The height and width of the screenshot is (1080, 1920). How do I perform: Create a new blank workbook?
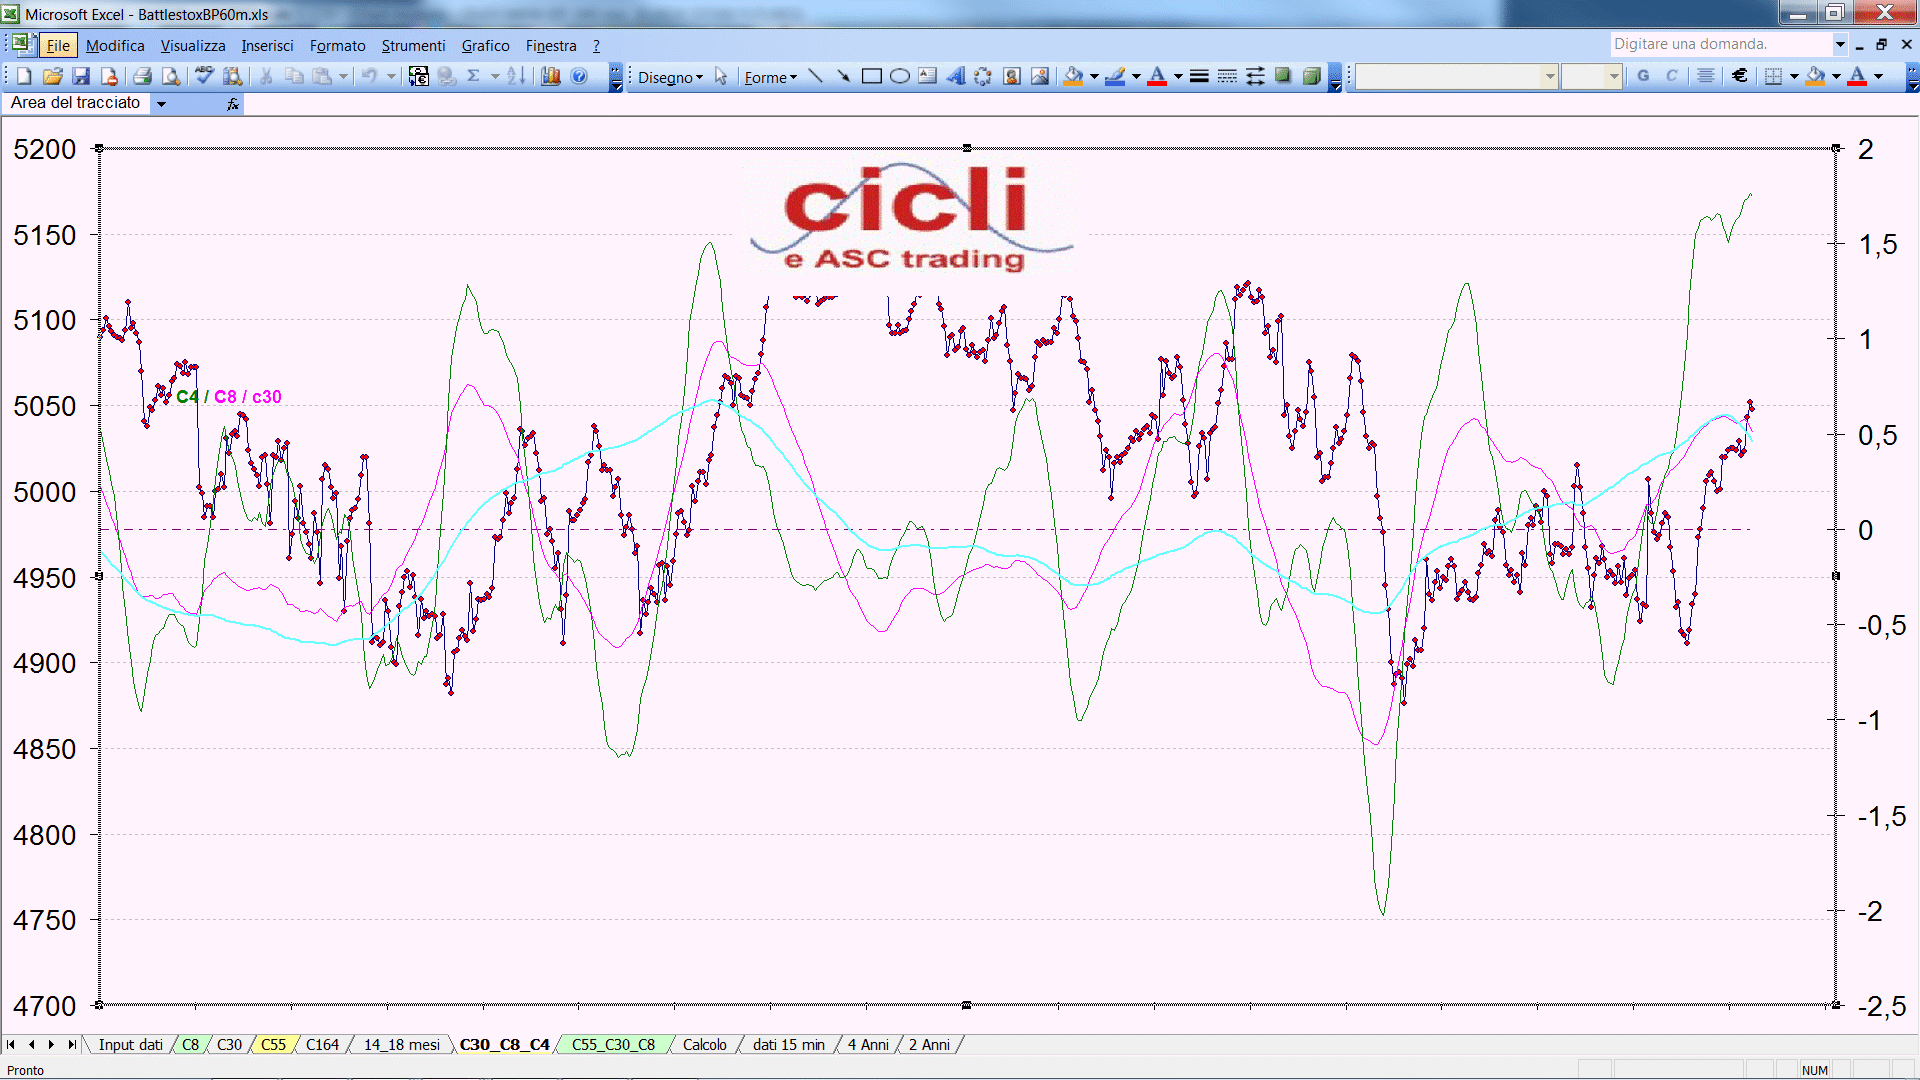[24, 76]
